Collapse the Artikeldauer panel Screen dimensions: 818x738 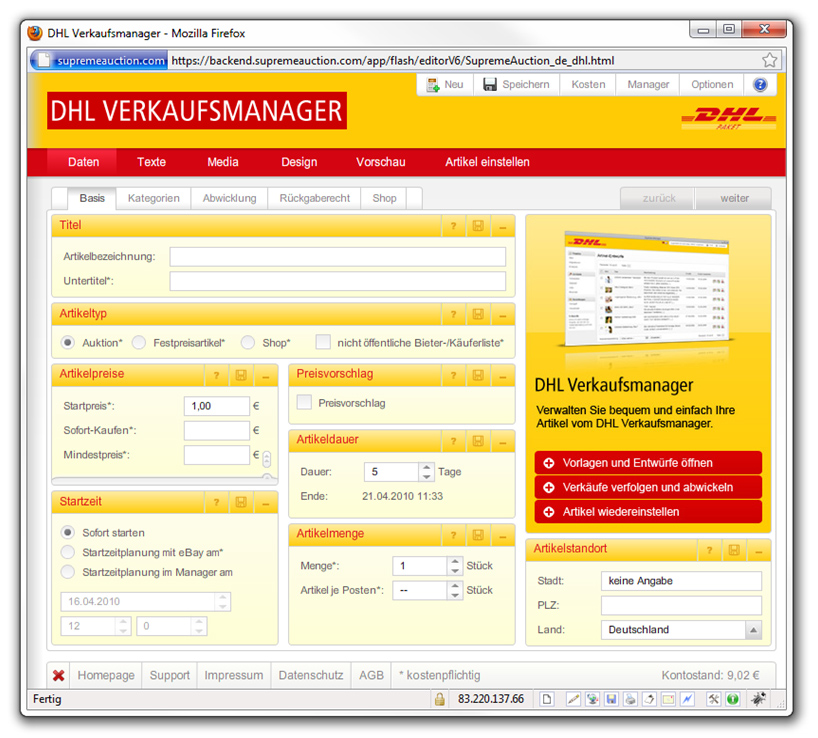click(x=503, y=441)
